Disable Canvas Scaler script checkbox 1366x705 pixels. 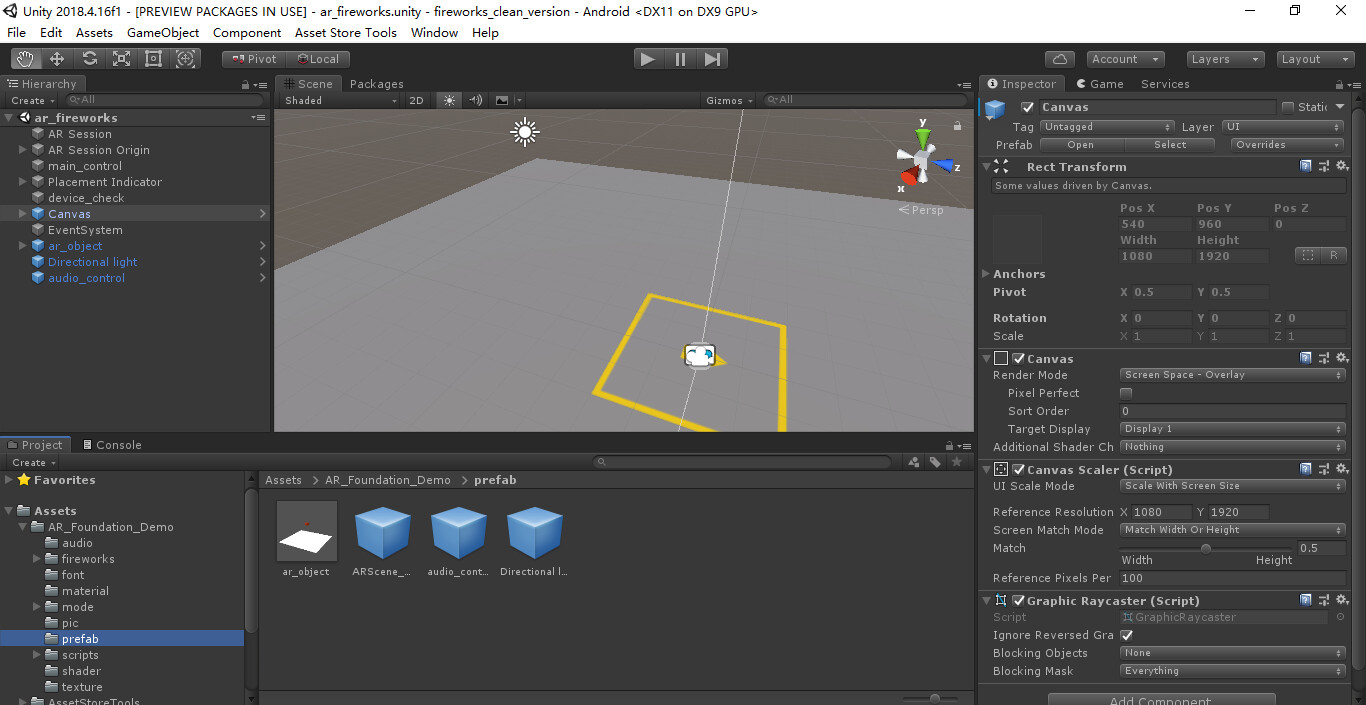pyautogui.click(x=1018, y=469)
